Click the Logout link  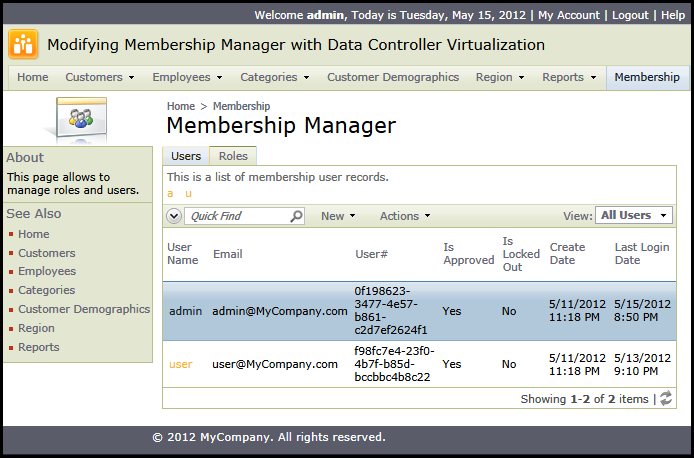click(630, 15)
